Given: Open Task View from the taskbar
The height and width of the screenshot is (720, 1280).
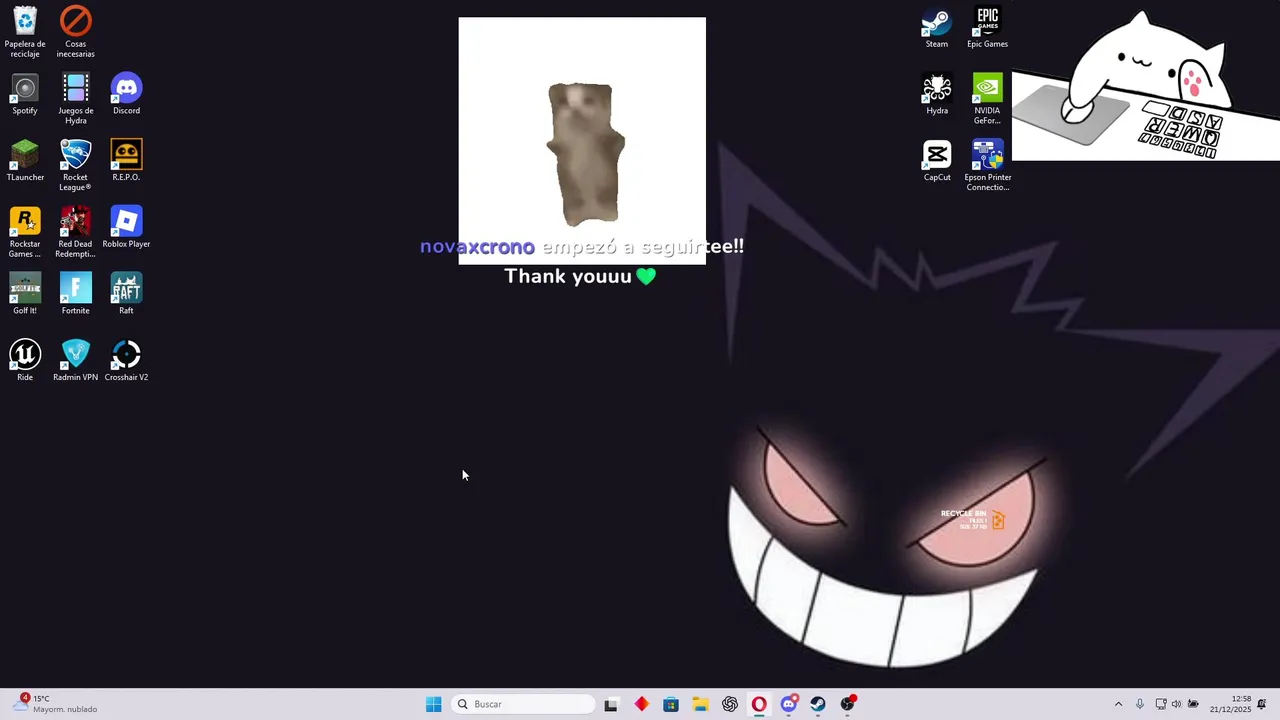Looking at the screenshot, I should [611, 704].
